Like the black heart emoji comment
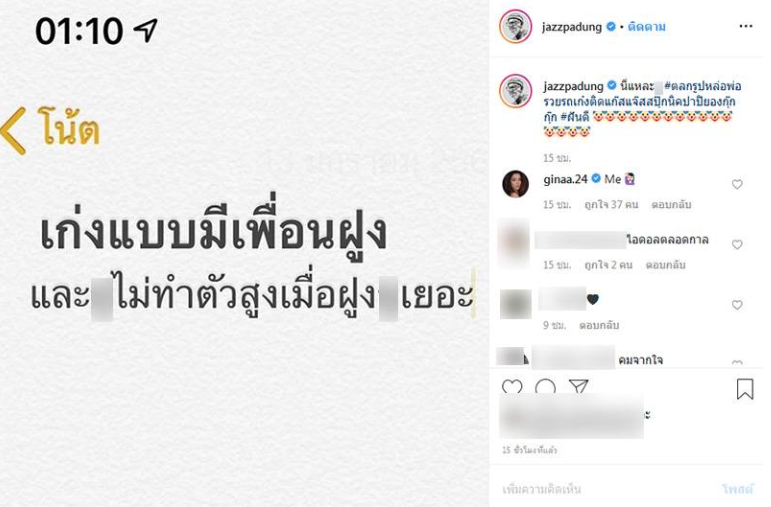771x507 pixels. coord(737,305)
